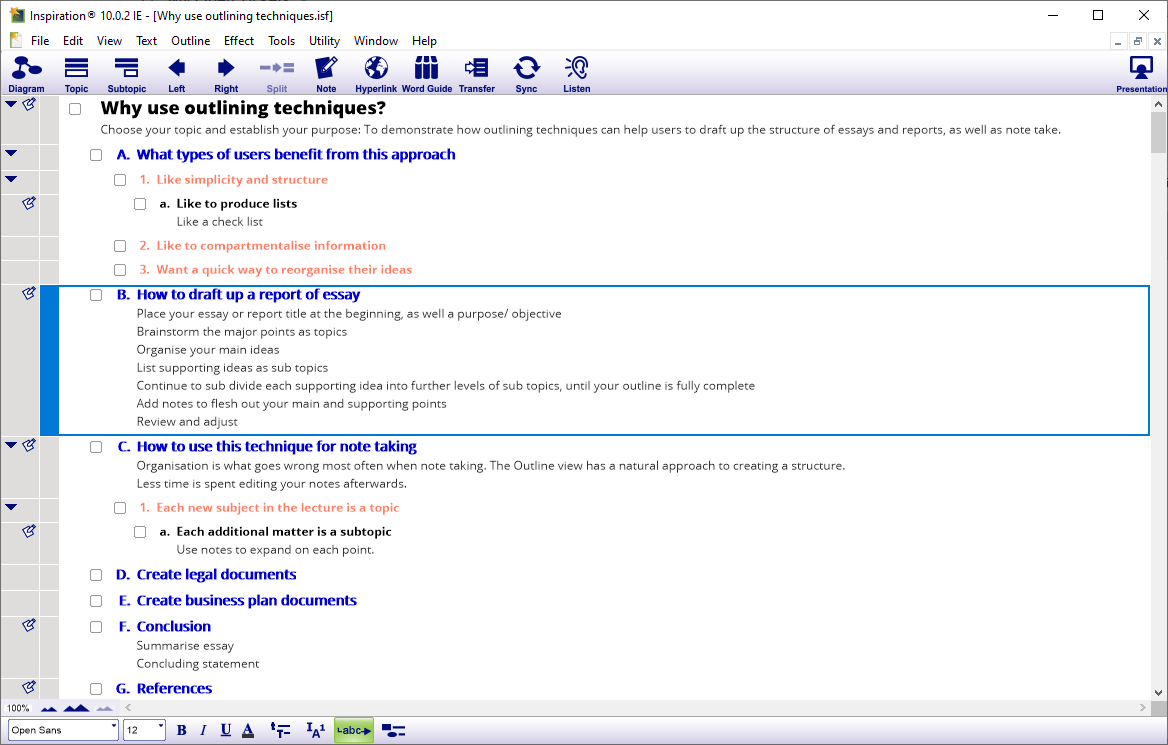Select topic 'References'

[x=174, y=688]
